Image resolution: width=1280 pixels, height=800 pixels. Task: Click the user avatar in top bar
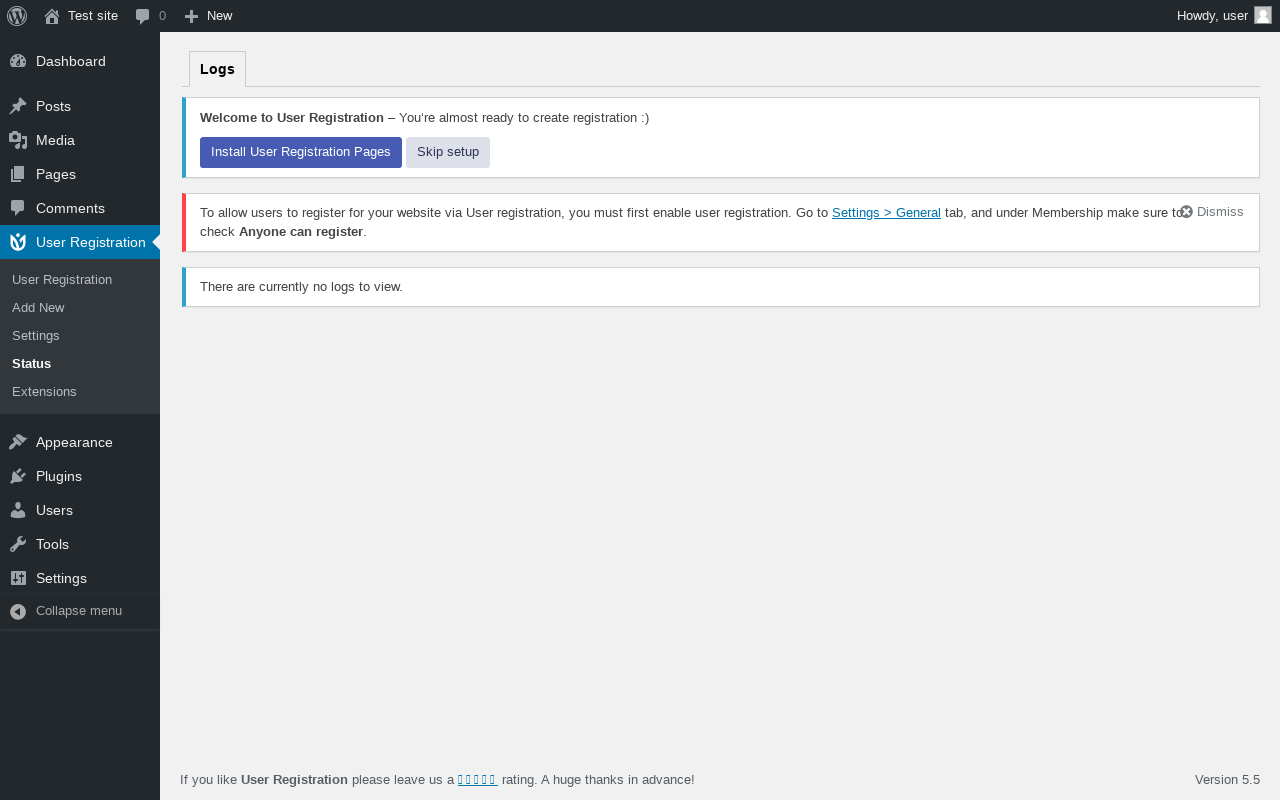[x=1263, y=15]
